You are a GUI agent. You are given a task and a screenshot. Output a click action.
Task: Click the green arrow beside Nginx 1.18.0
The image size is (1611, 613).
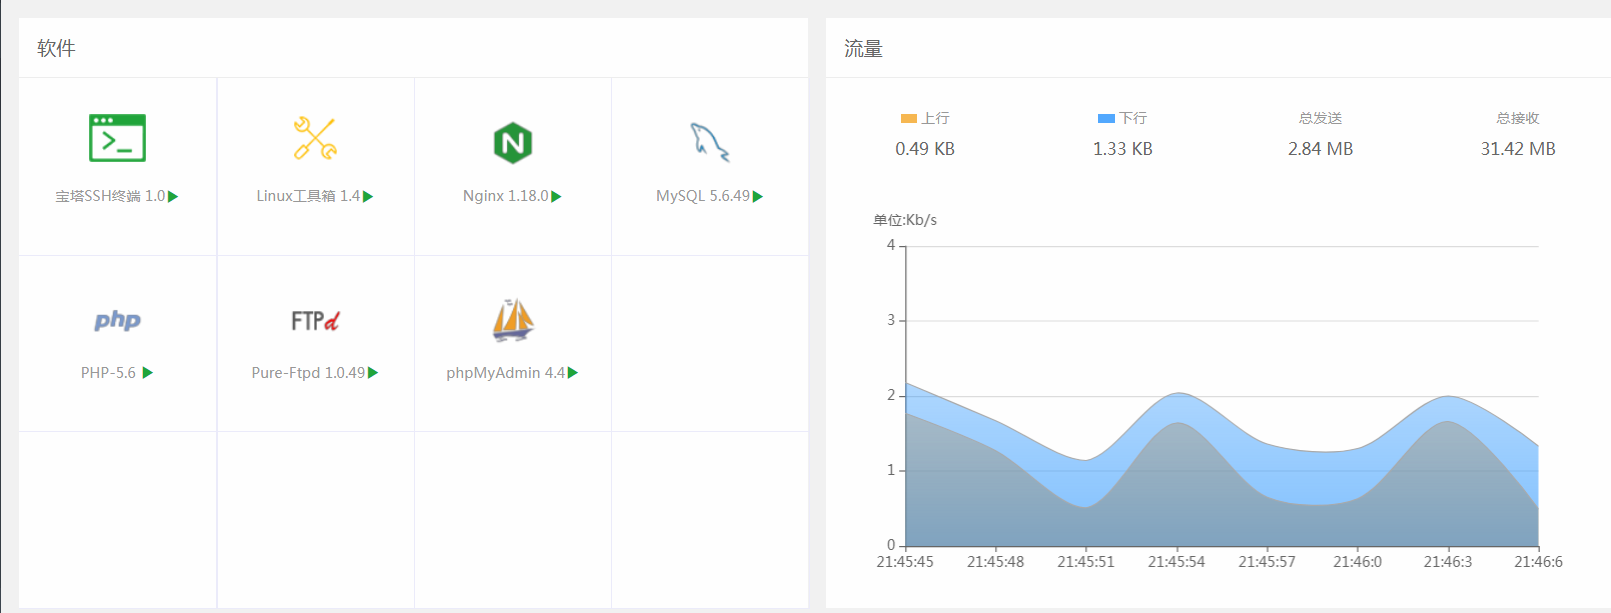(556, 196)
